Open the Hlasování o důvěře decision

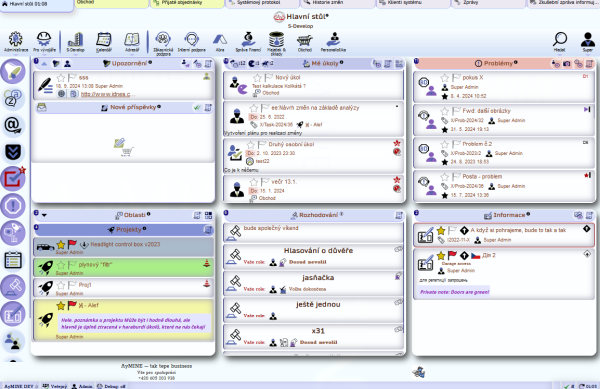(318, 251)
